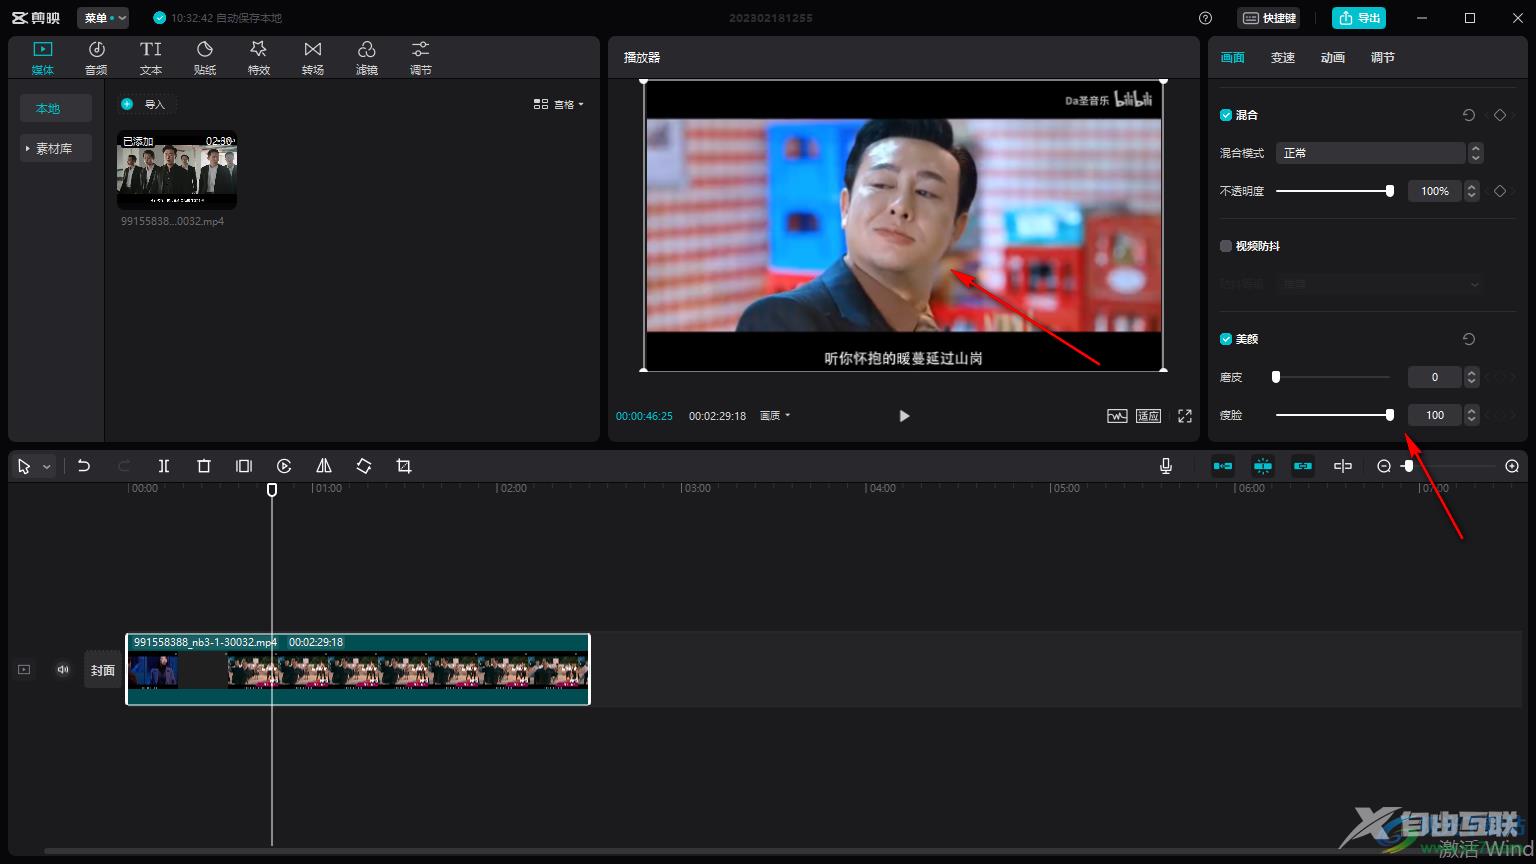Open the selection tool dropdown arrow
This screenshot has width=1536, height=864.
46,467
